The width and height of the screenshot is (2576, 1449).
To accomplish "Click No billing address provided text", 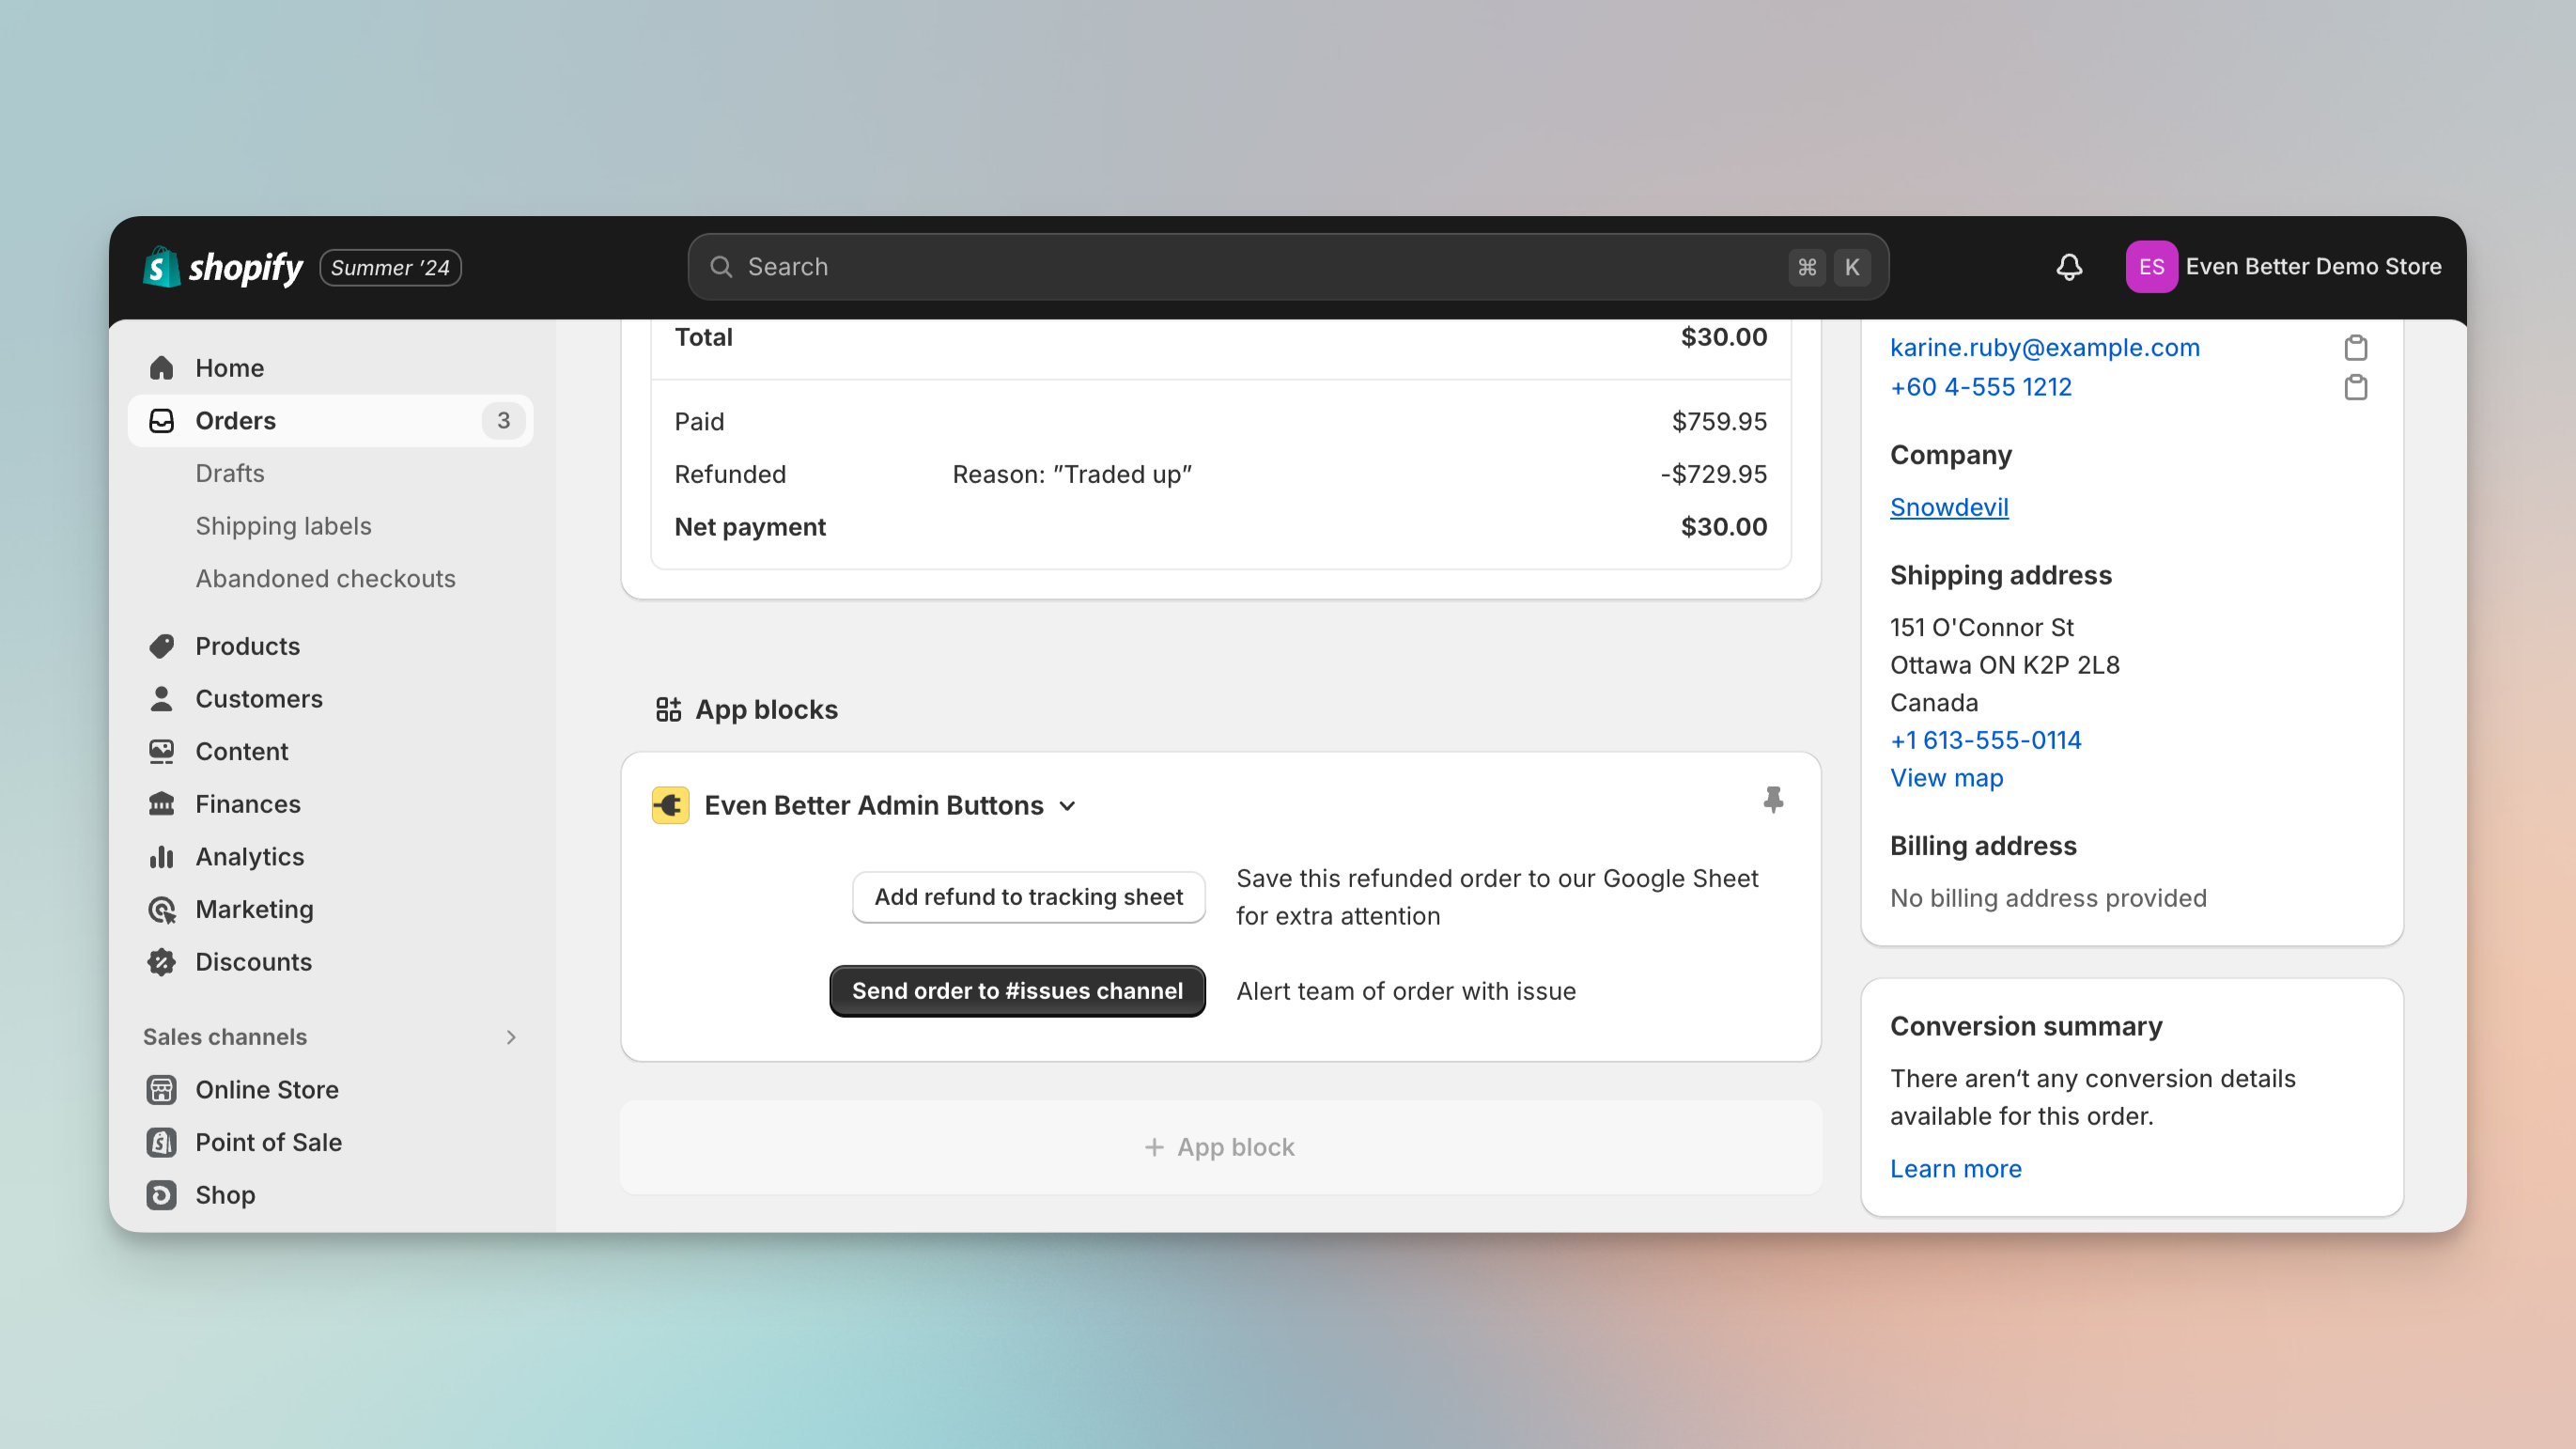I will pyautogui.click(x=2048, y=898).
